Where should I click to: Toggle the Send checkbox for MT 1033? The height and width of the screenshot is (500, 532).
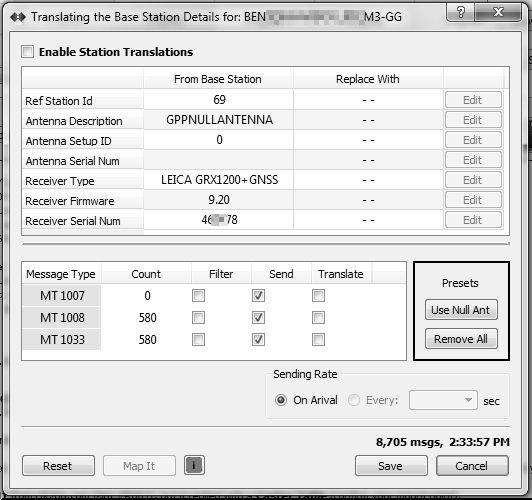coord(258,339)
